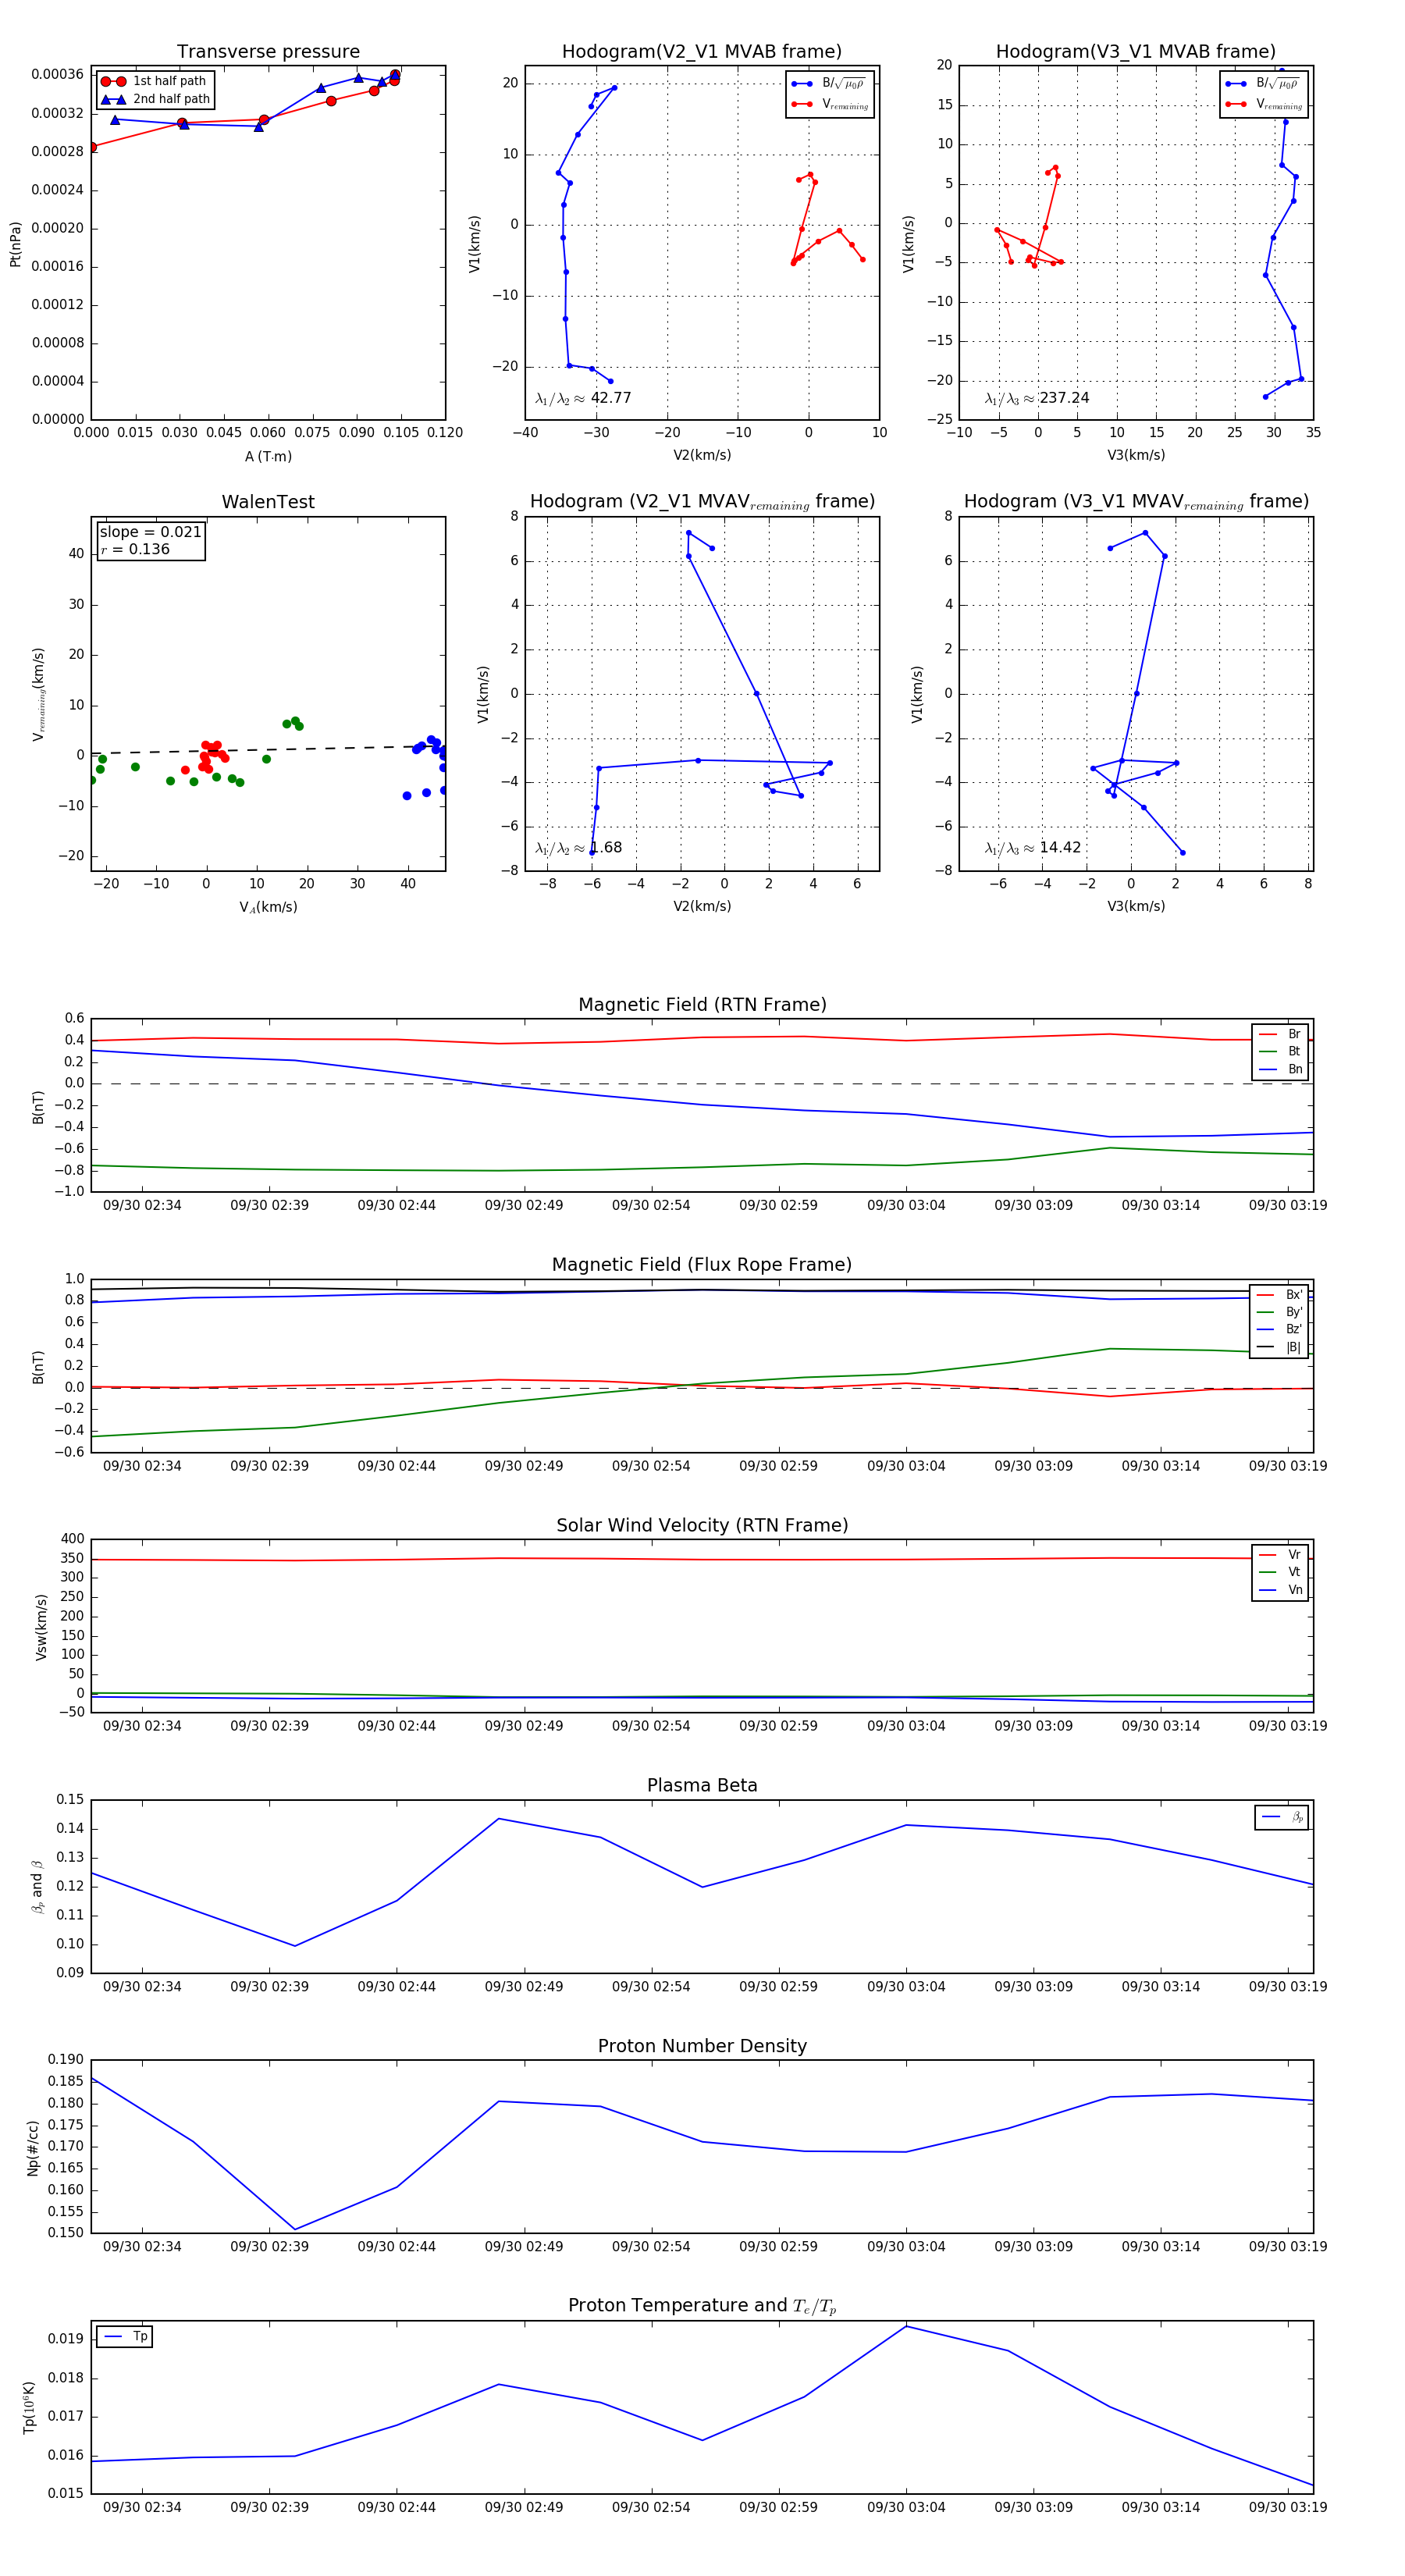Click 09/30 02:59 tick under Plasma Beta plot
This screenshot has width=1405, height=2576.
778,1986
